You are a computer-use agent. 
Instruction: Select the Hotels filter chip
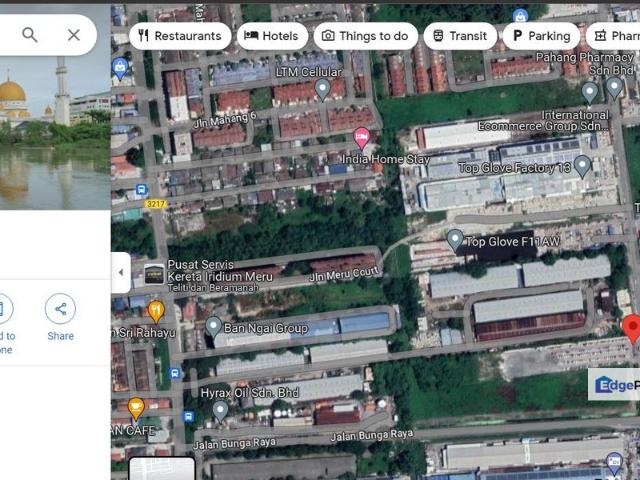[x=275, y=36]
